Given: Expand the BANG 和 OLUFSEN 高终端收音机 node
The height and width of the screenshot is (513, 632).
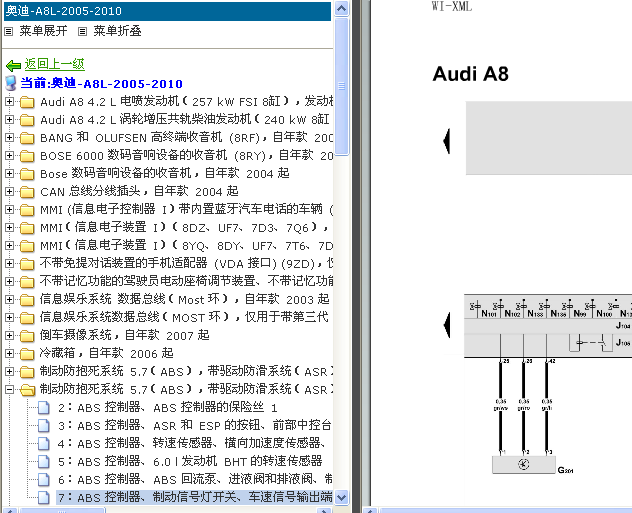Looking at the screenshot, I should 9,137.
